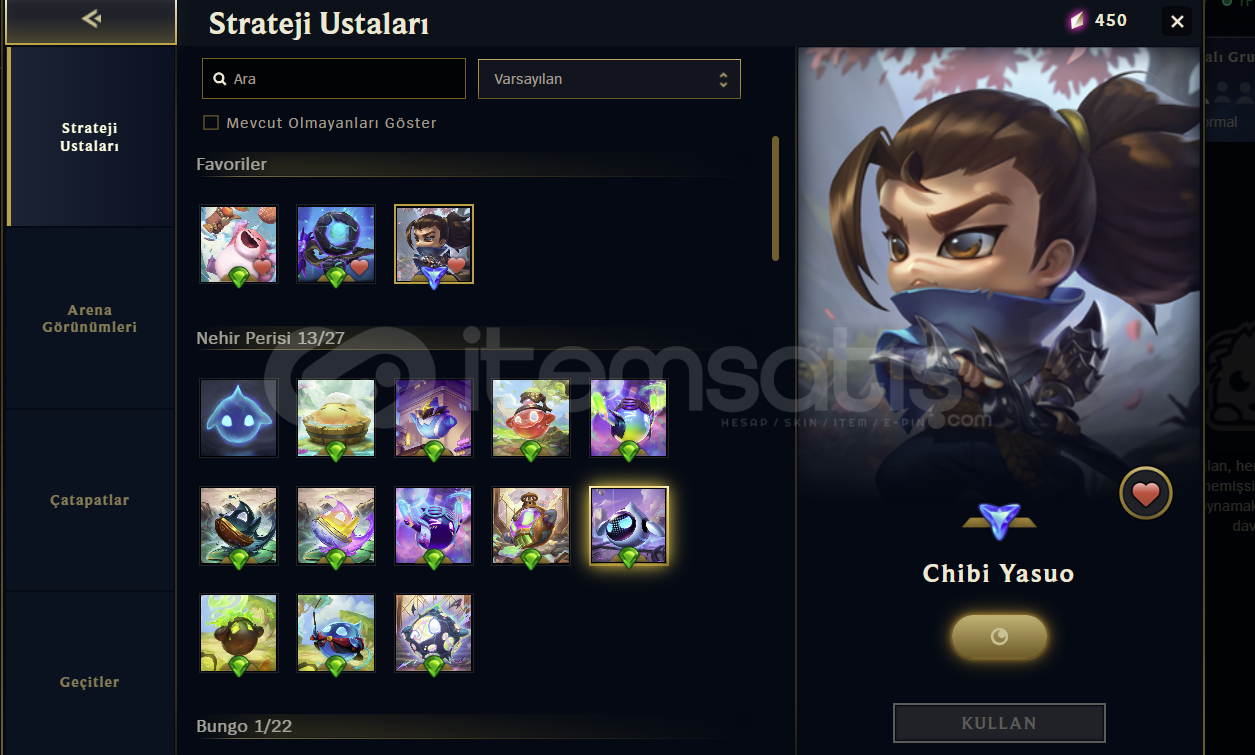Open the Varsayılan sort dropdown

609,79
